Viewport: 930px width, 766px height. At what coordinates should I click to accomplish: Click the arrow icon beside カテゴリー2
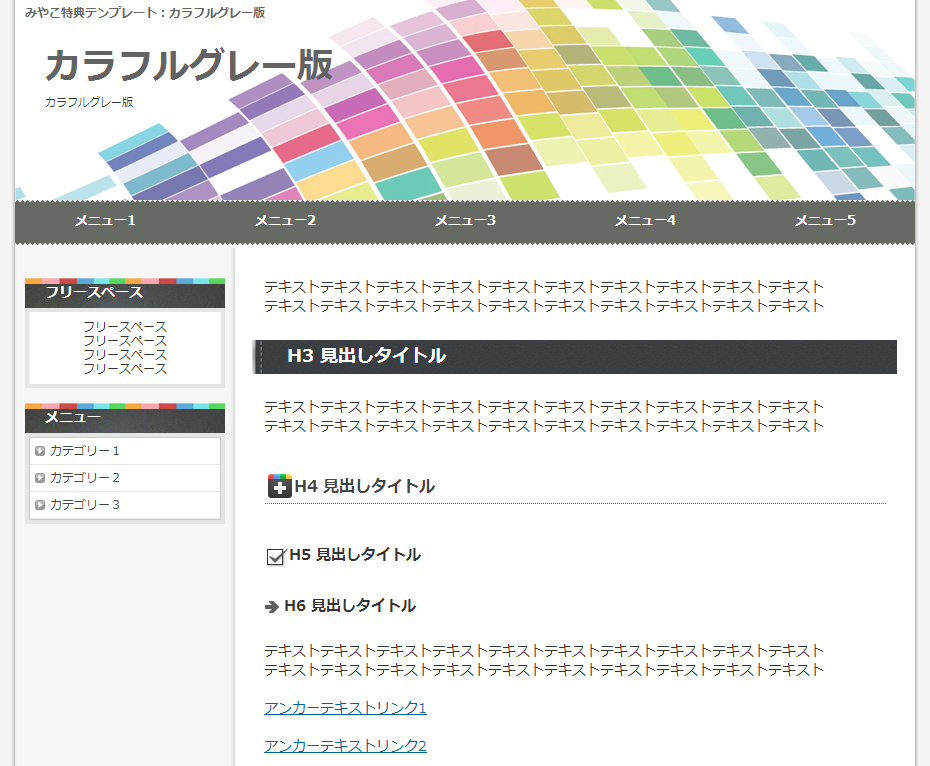tap(40, 478)
